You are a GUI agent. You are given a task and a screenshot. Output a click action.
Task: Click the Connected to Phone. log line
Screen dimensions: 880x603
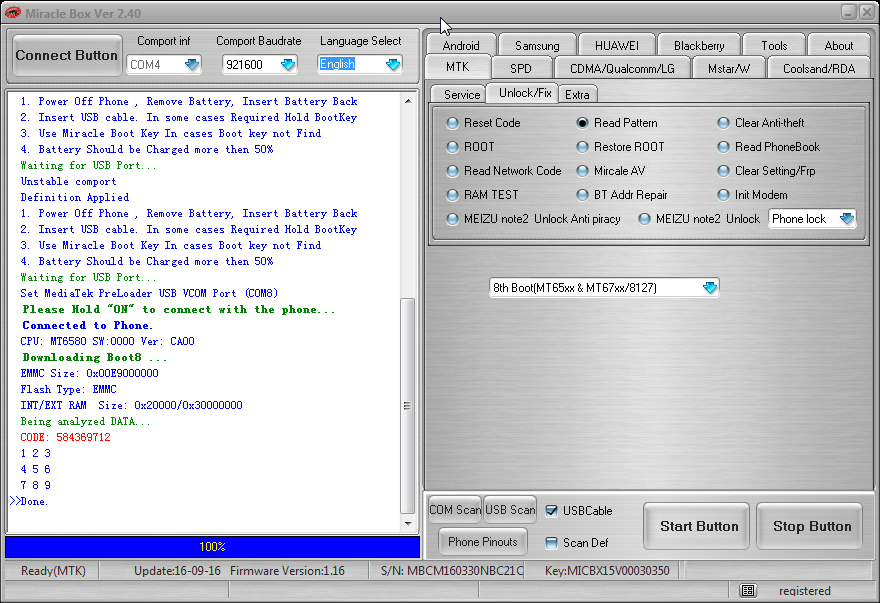[x=87, y=325]
